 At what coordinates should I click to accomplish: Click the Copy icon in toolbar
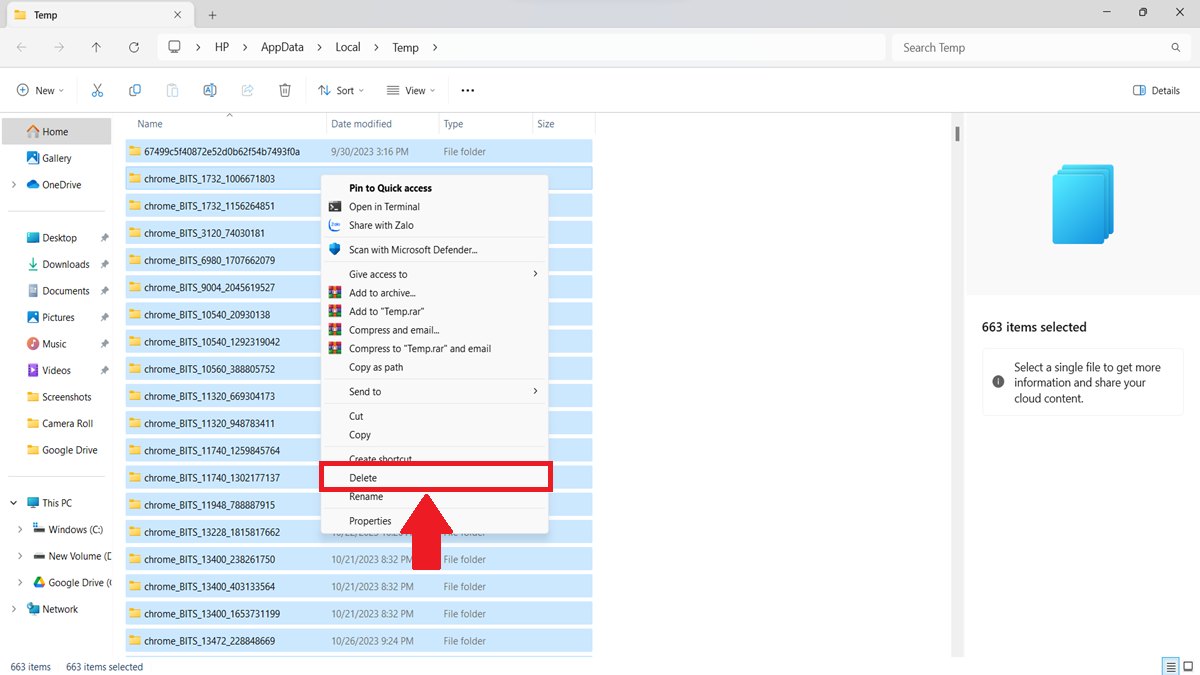[x=135, y=90]
